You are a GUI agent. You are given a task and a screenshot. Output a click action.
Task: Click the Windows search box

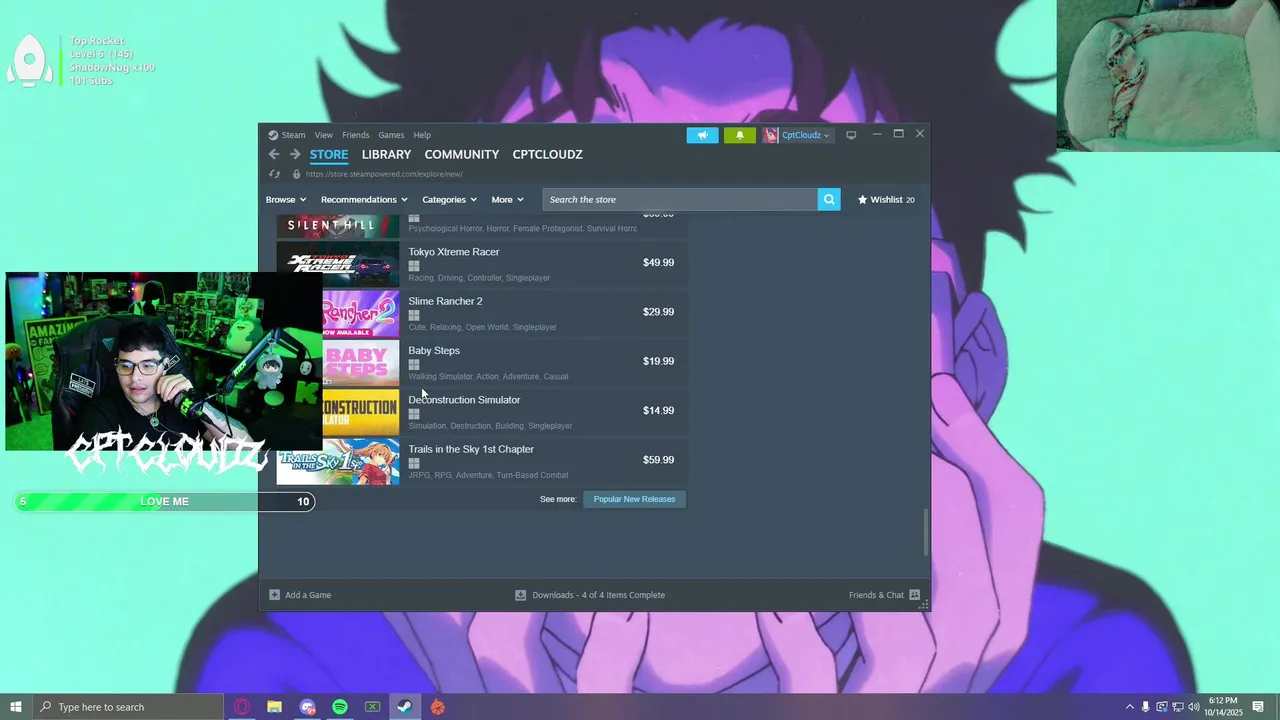(x=128, y=707)
